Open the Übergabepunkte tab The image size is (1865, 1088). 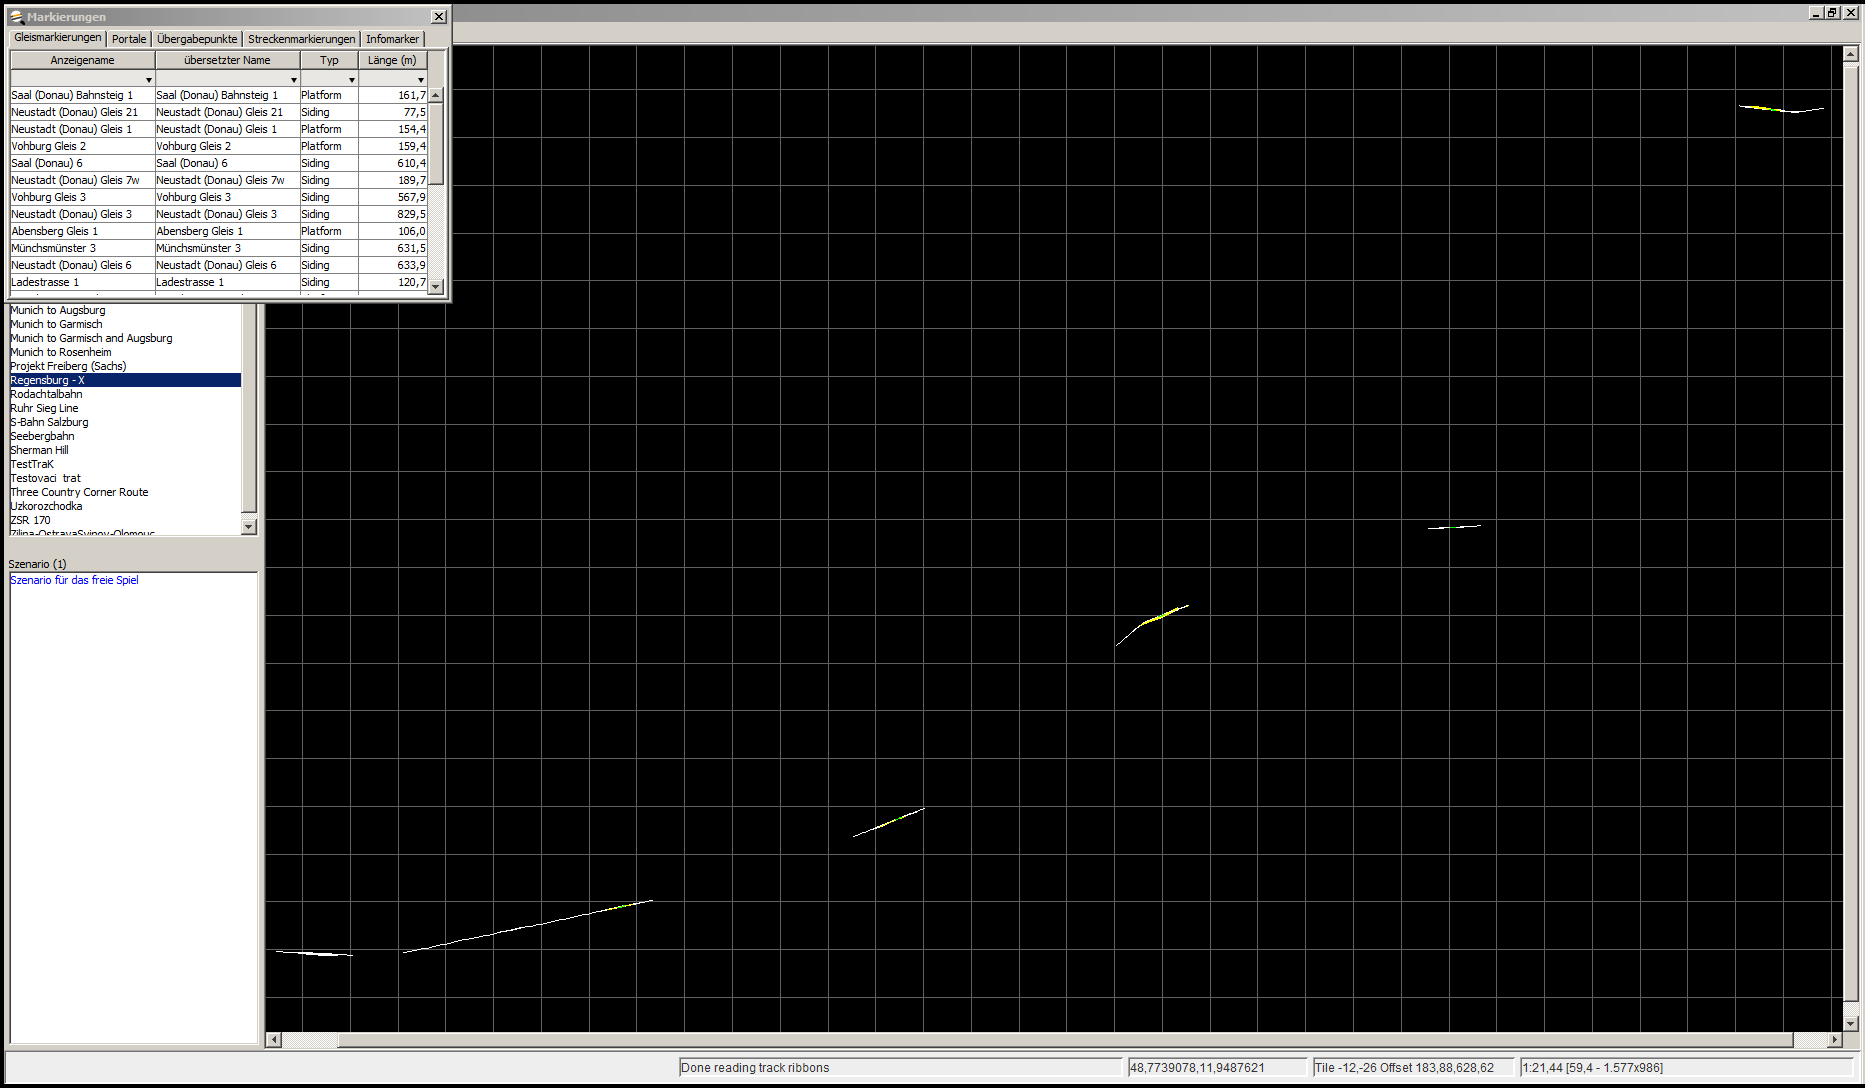[x=197, y=39]
